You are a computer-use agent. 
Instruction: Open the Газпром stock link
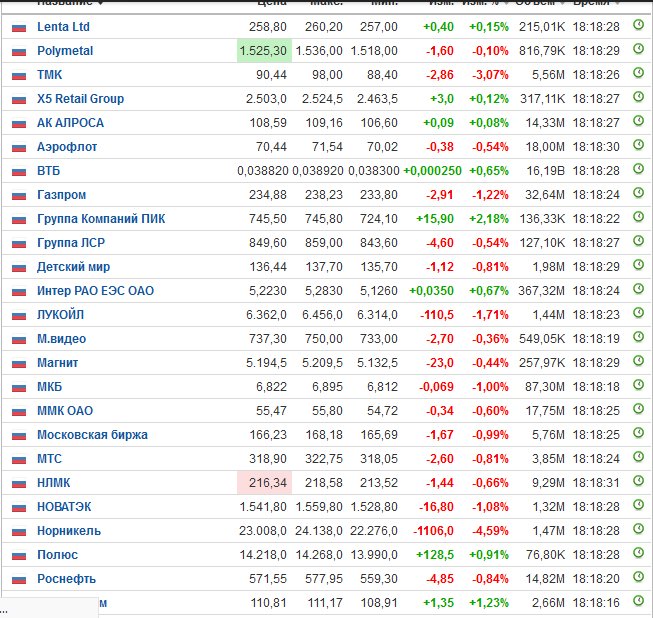click(62, 195)
